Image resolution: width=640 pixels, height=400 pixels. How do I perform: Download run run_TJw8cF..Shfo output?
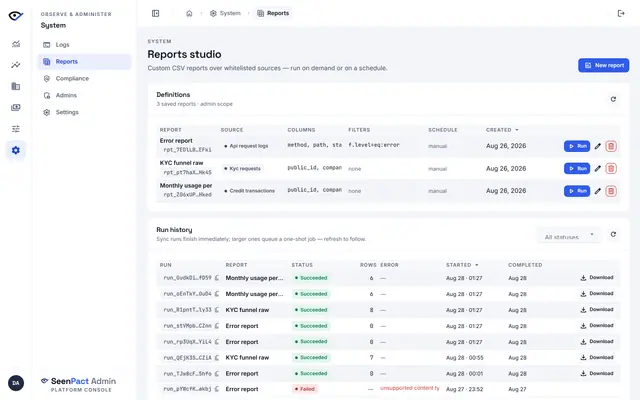(x=597, y=373)
